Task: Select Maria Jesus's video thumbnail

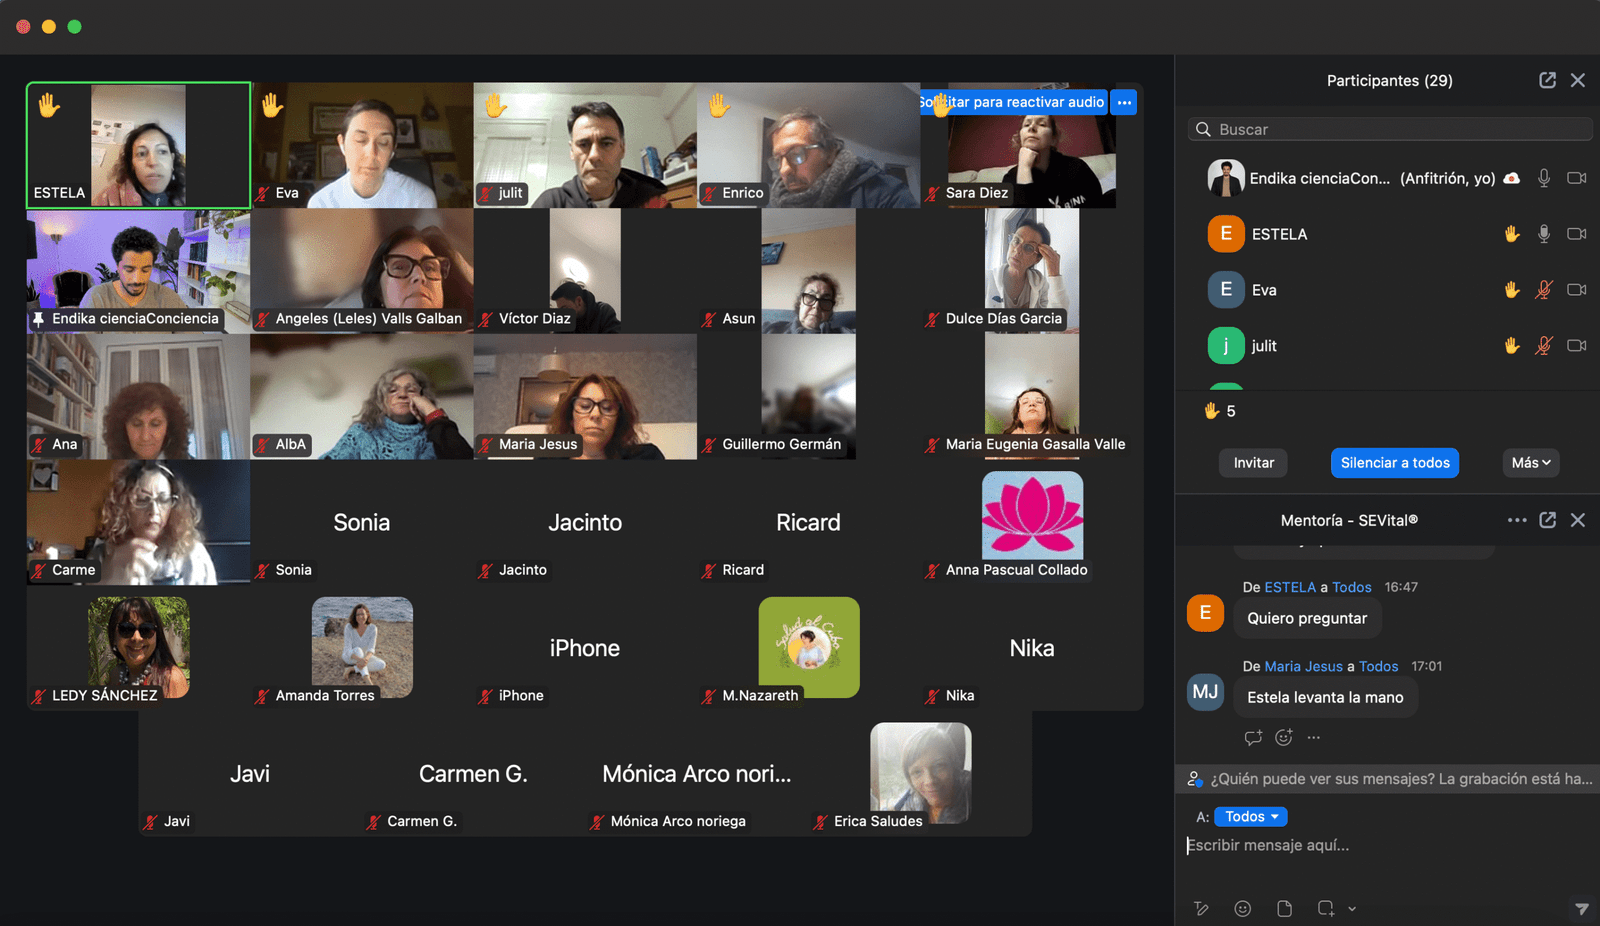Action: click(x=585, y=396)
